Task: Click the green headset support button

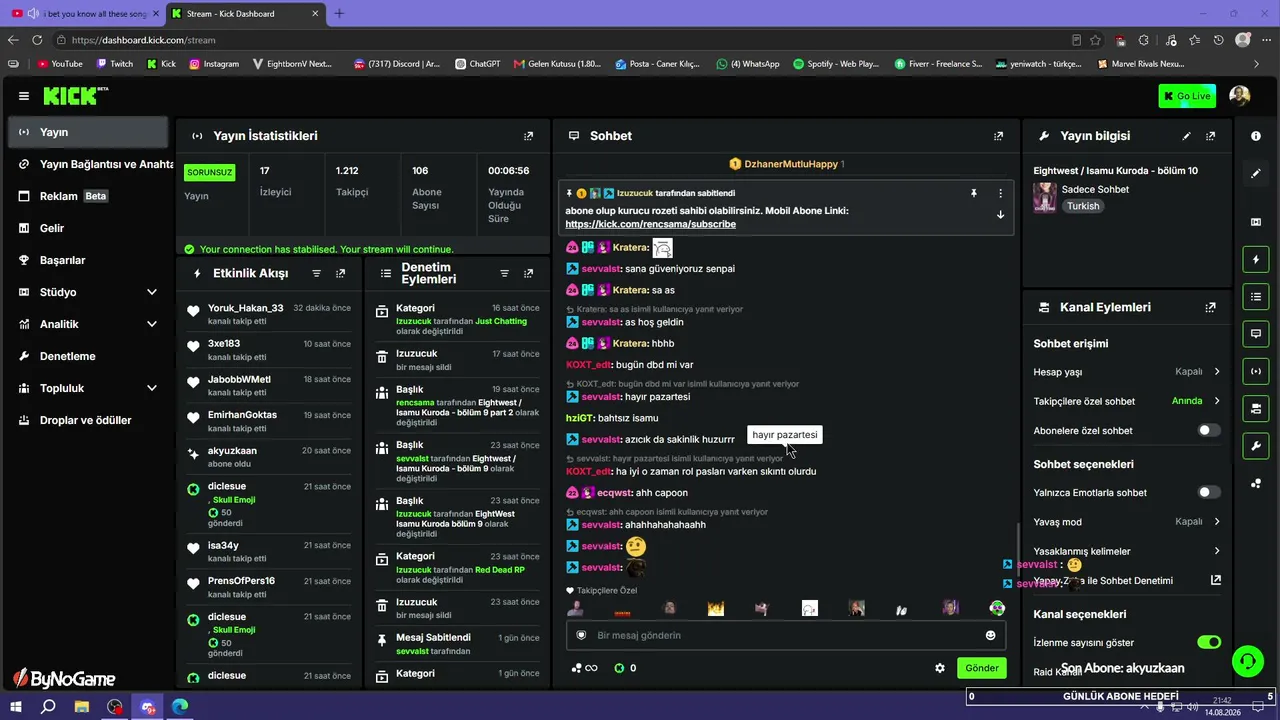Action: [1247, 661]
